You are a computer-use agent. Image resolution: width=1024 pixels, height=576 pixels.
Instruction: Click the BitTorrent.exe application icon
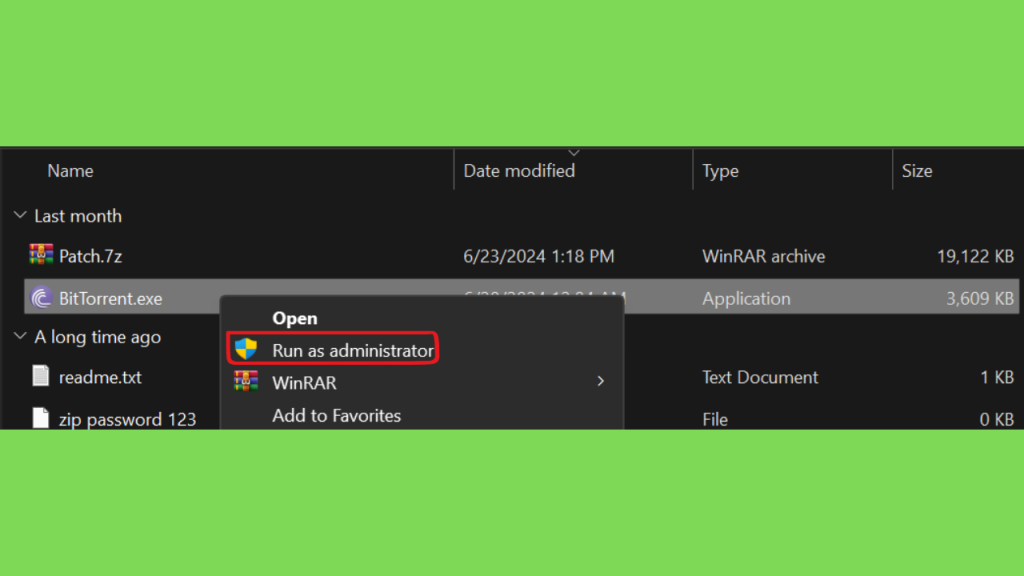coord(41,298)
